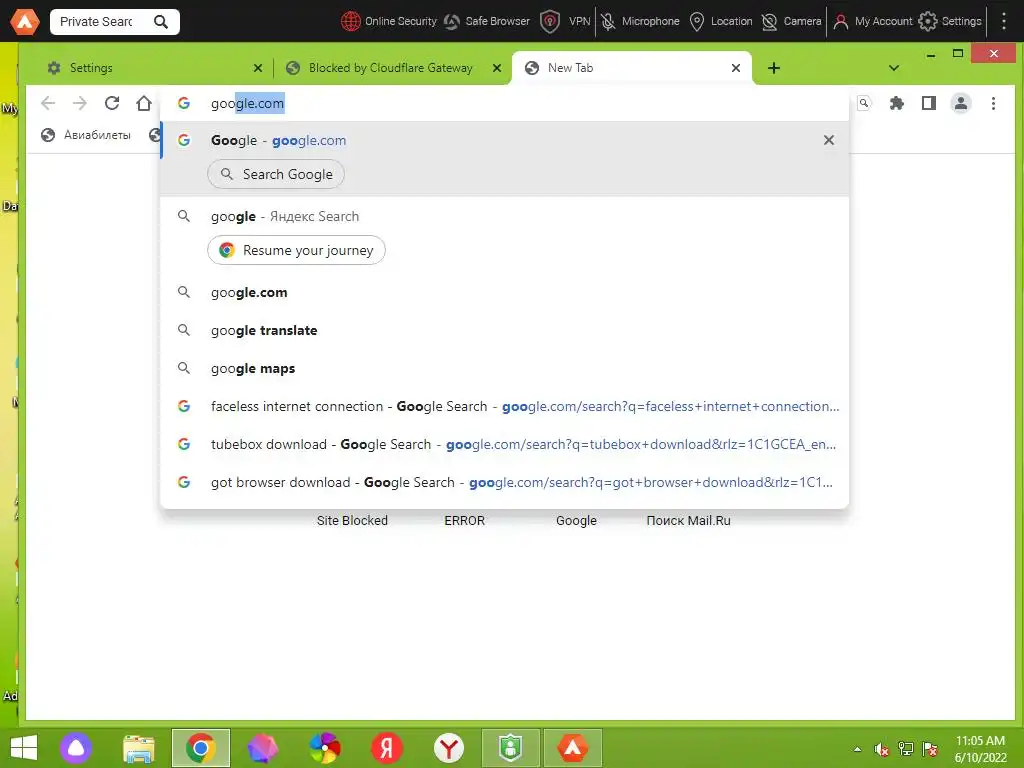
Task: Close the New Tab tab
Action: 736,68
